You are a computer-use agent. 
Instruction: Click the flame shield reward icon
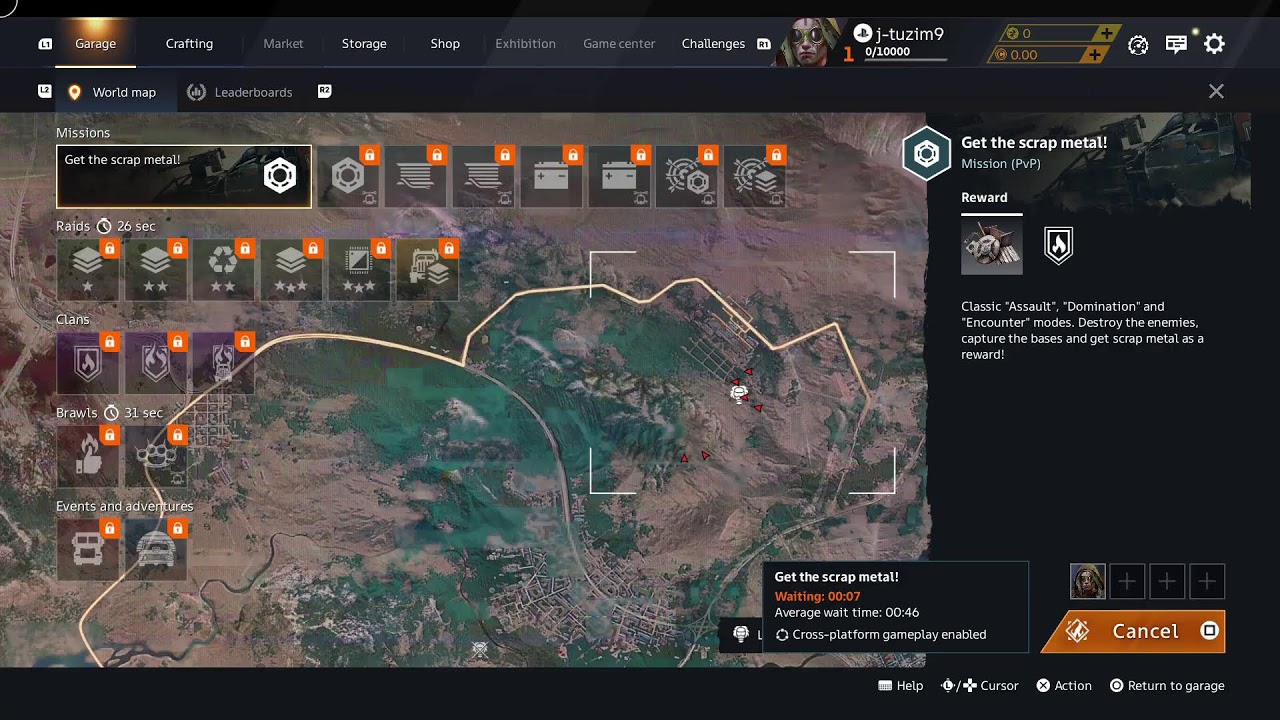[1058, 245]
